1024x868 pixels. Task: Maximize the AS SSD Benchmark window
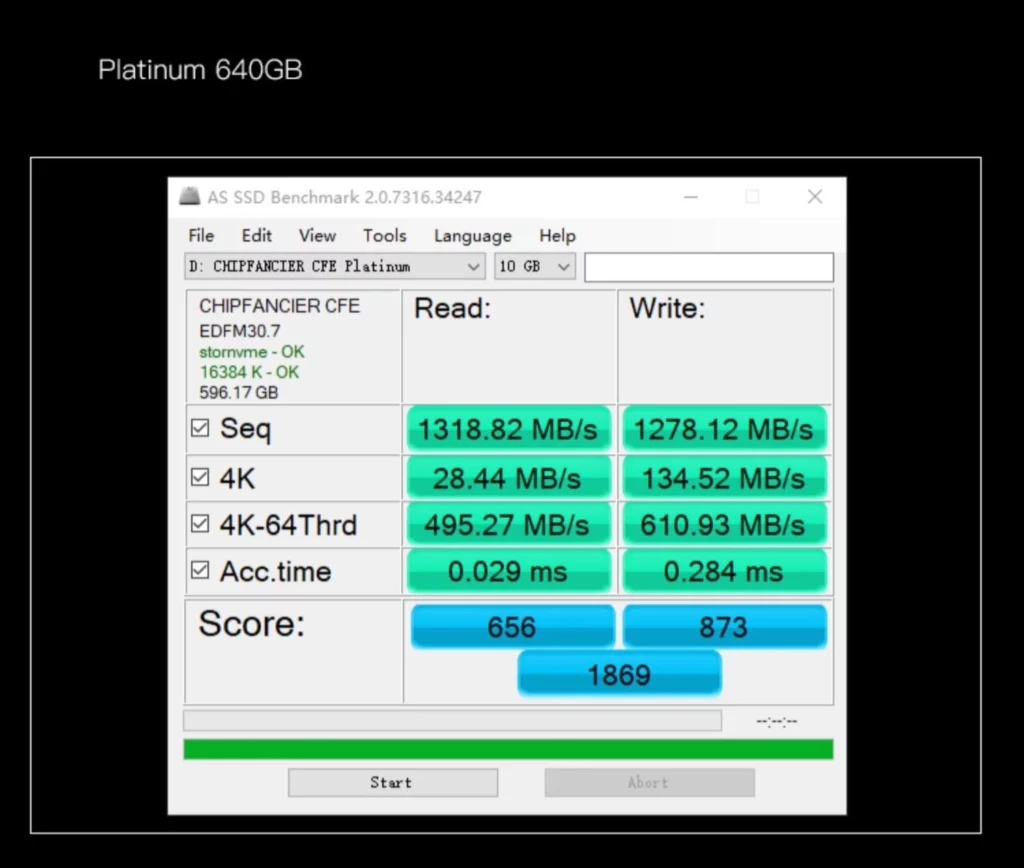click(x=752, y=197)
